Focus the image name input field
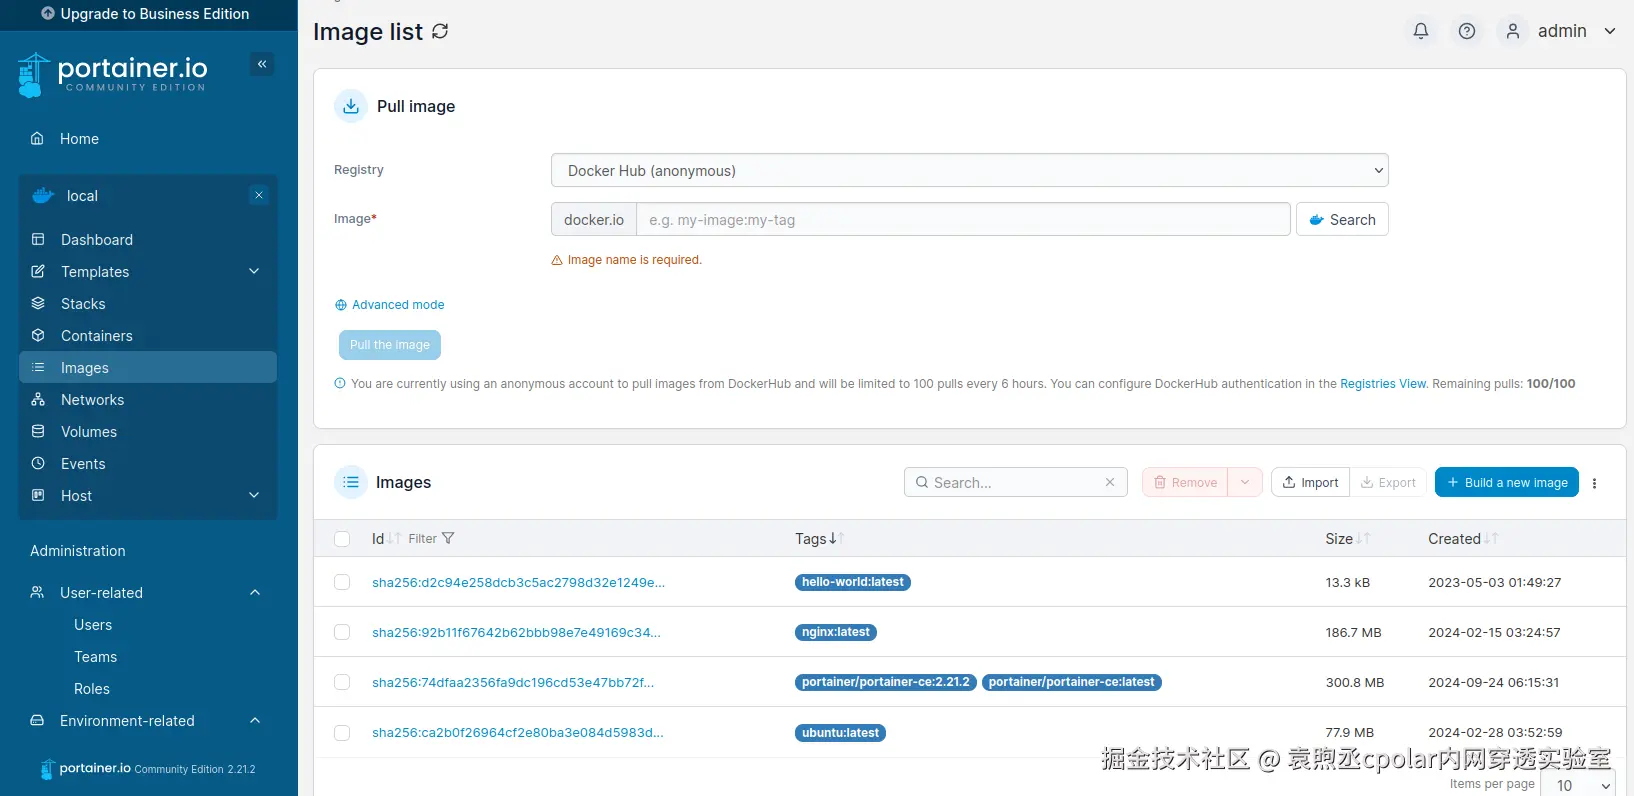The height and width of the screenshot is (796, 1634). [963, 219]
